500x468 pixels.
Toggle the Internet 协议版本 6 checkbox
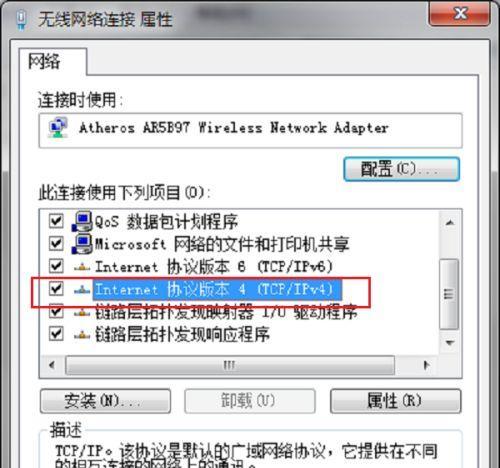tap(56, 266)
